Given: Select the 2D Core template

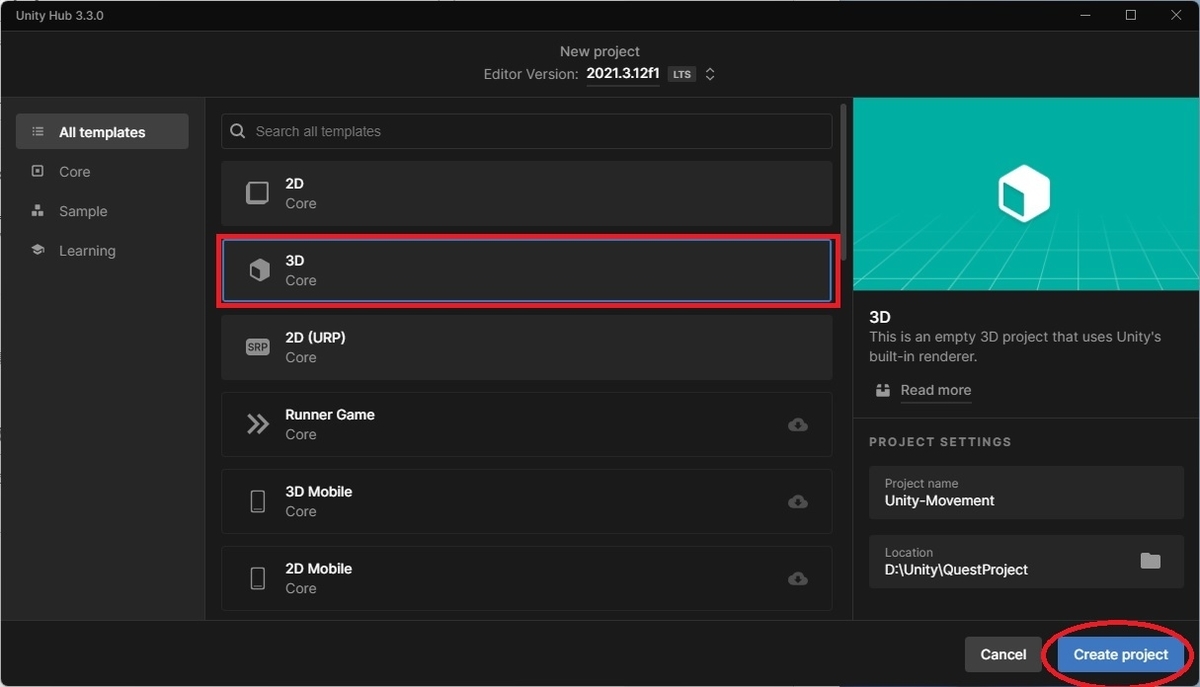Looking at the screenshot, I should [526, 193].
